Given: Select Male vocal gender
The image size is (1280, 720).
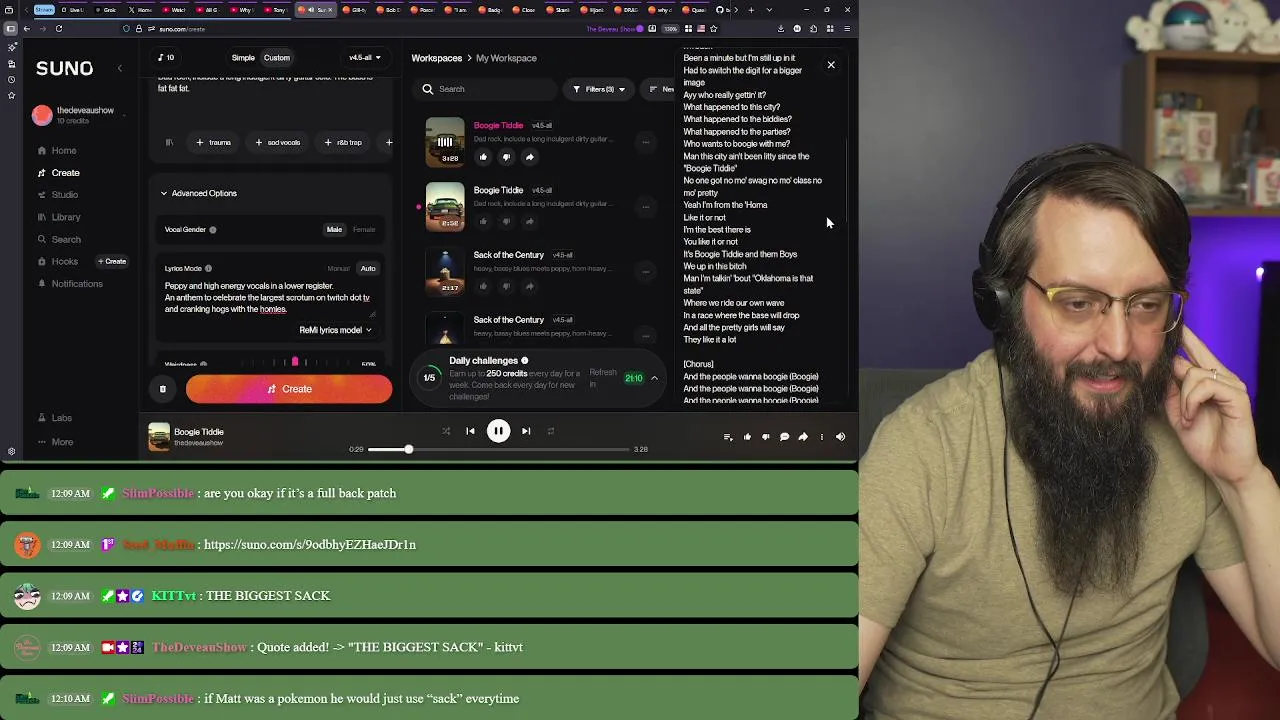Looking at the screenshot, I should click(x=334, y=230).
